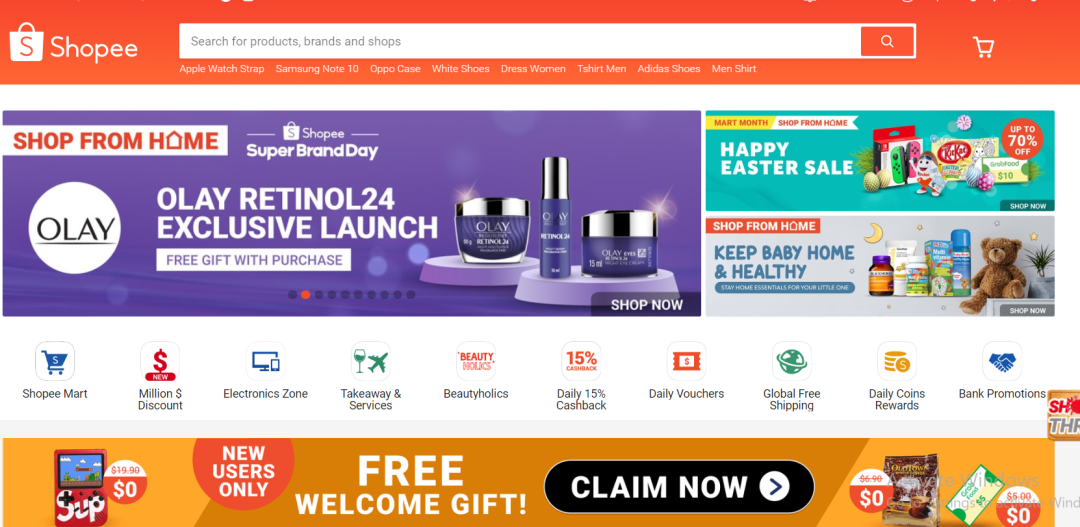
Task: Open Daily Coins Rewards icon
Action: click(x=897, y=361)
